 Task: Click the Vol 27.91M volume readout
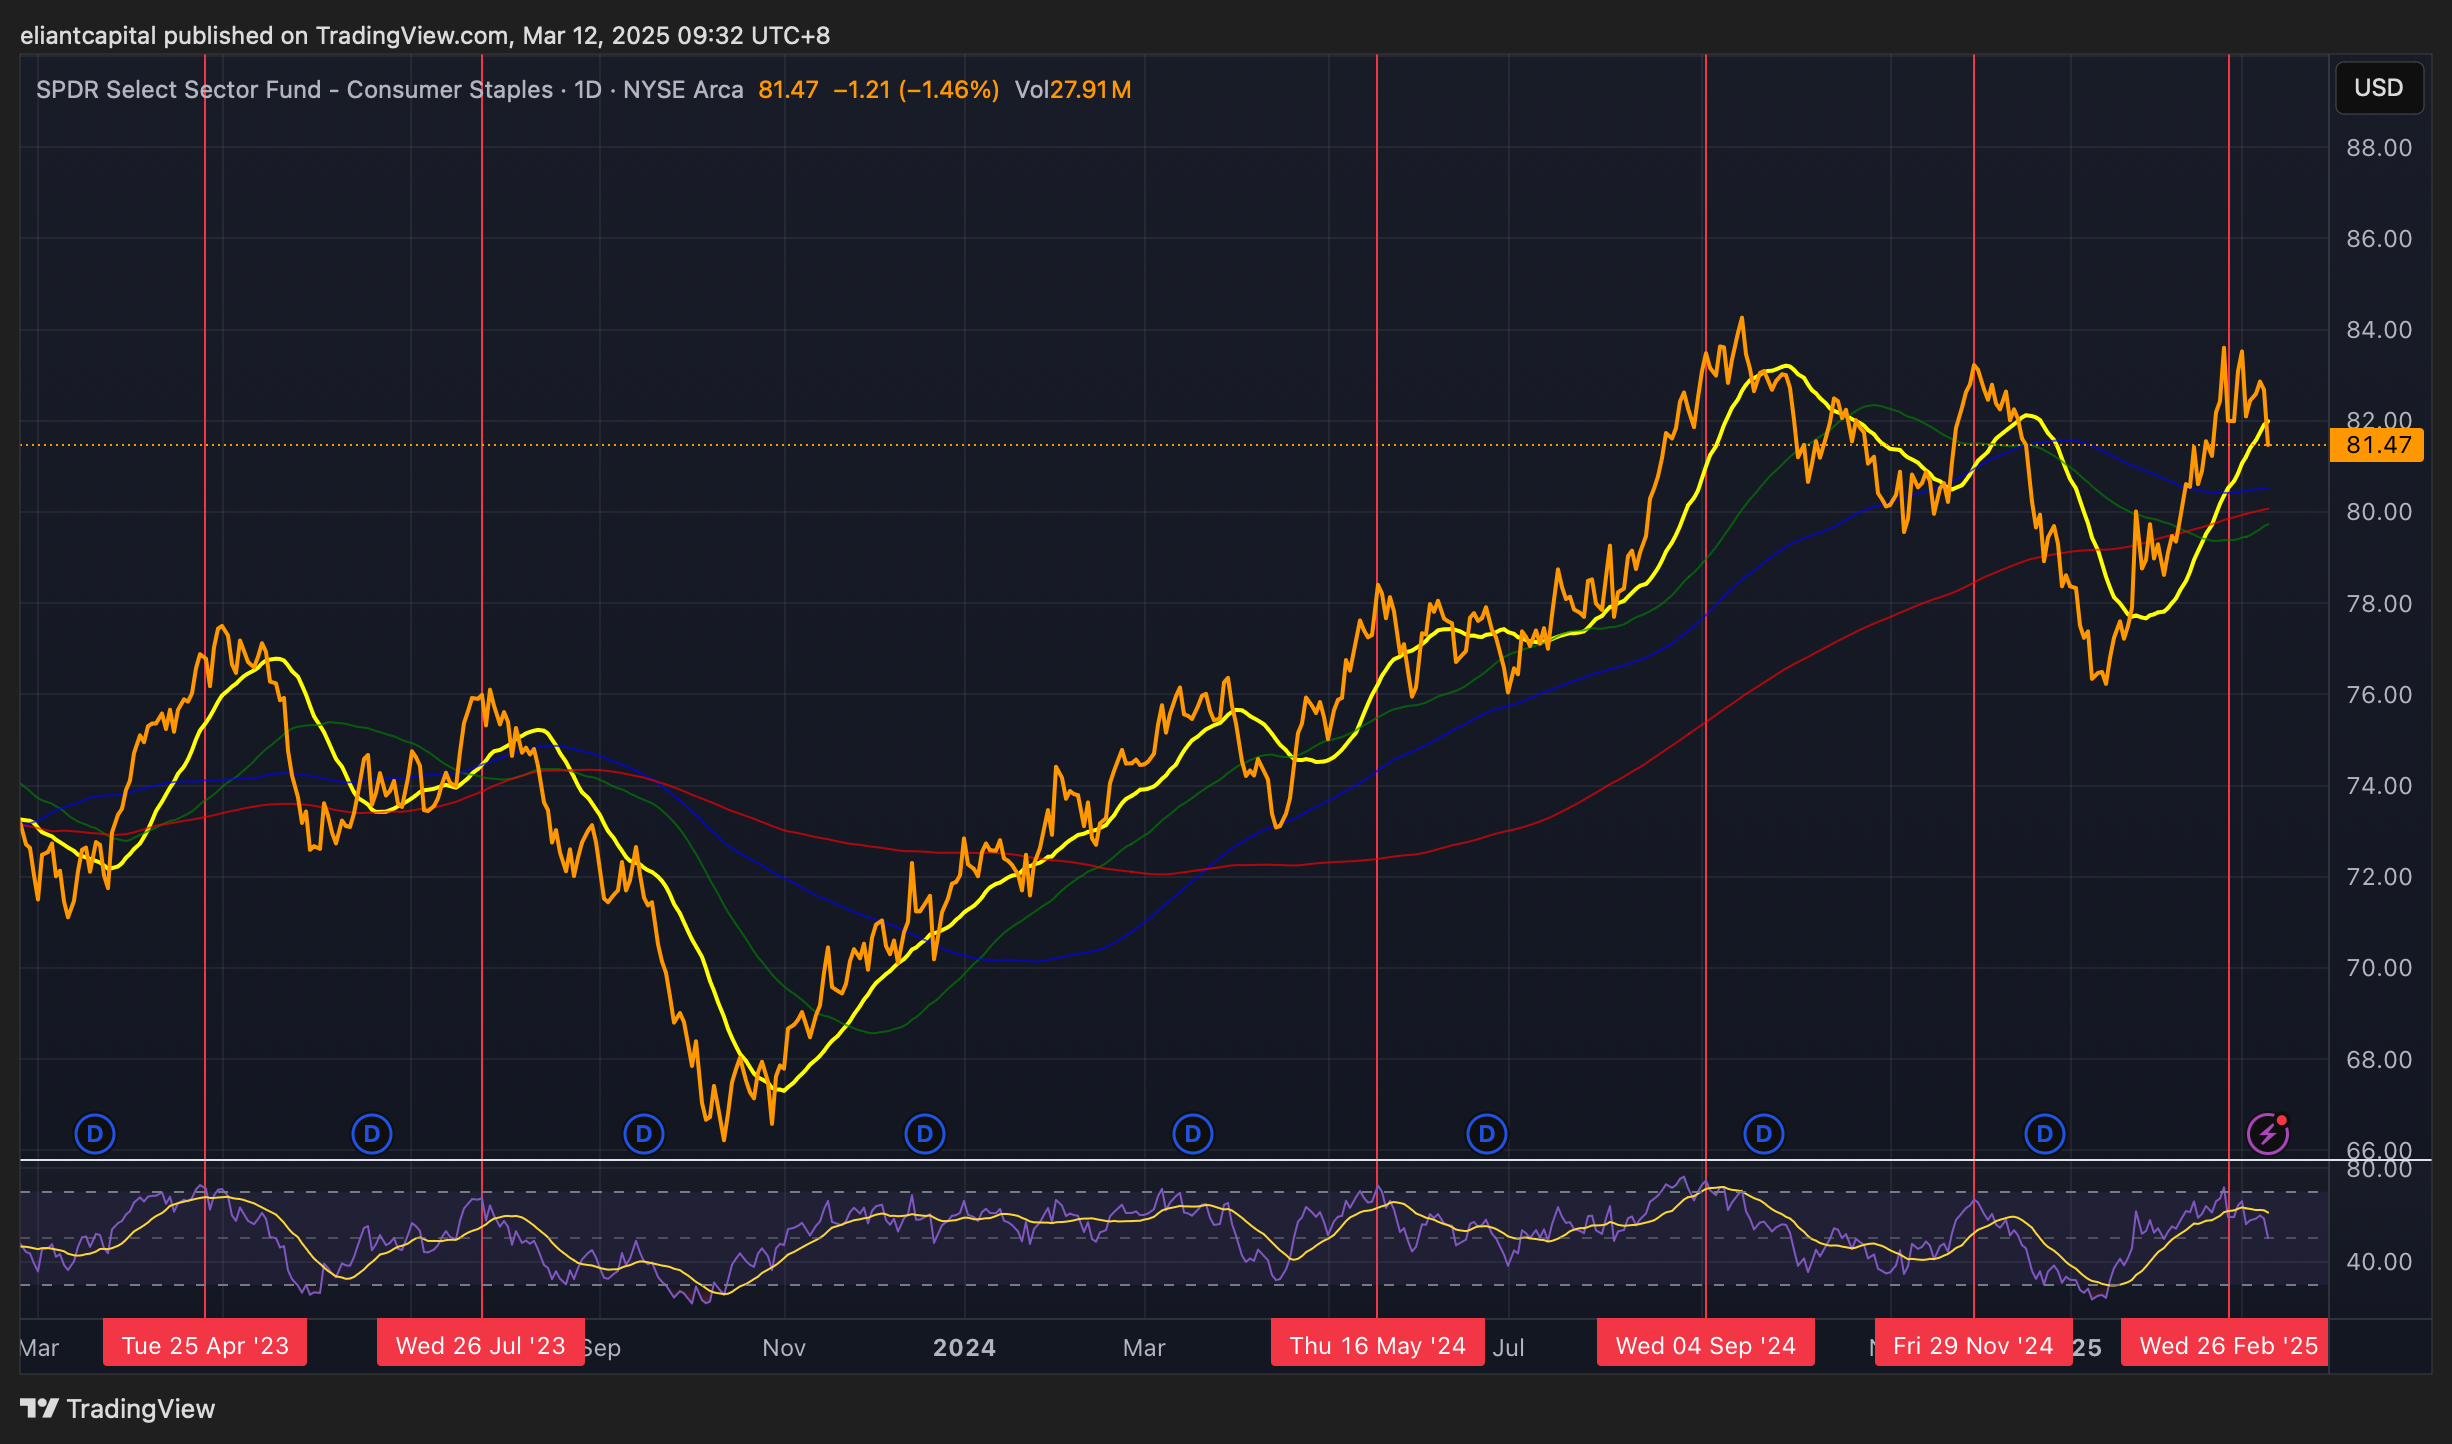click(x=1072, y=90)
